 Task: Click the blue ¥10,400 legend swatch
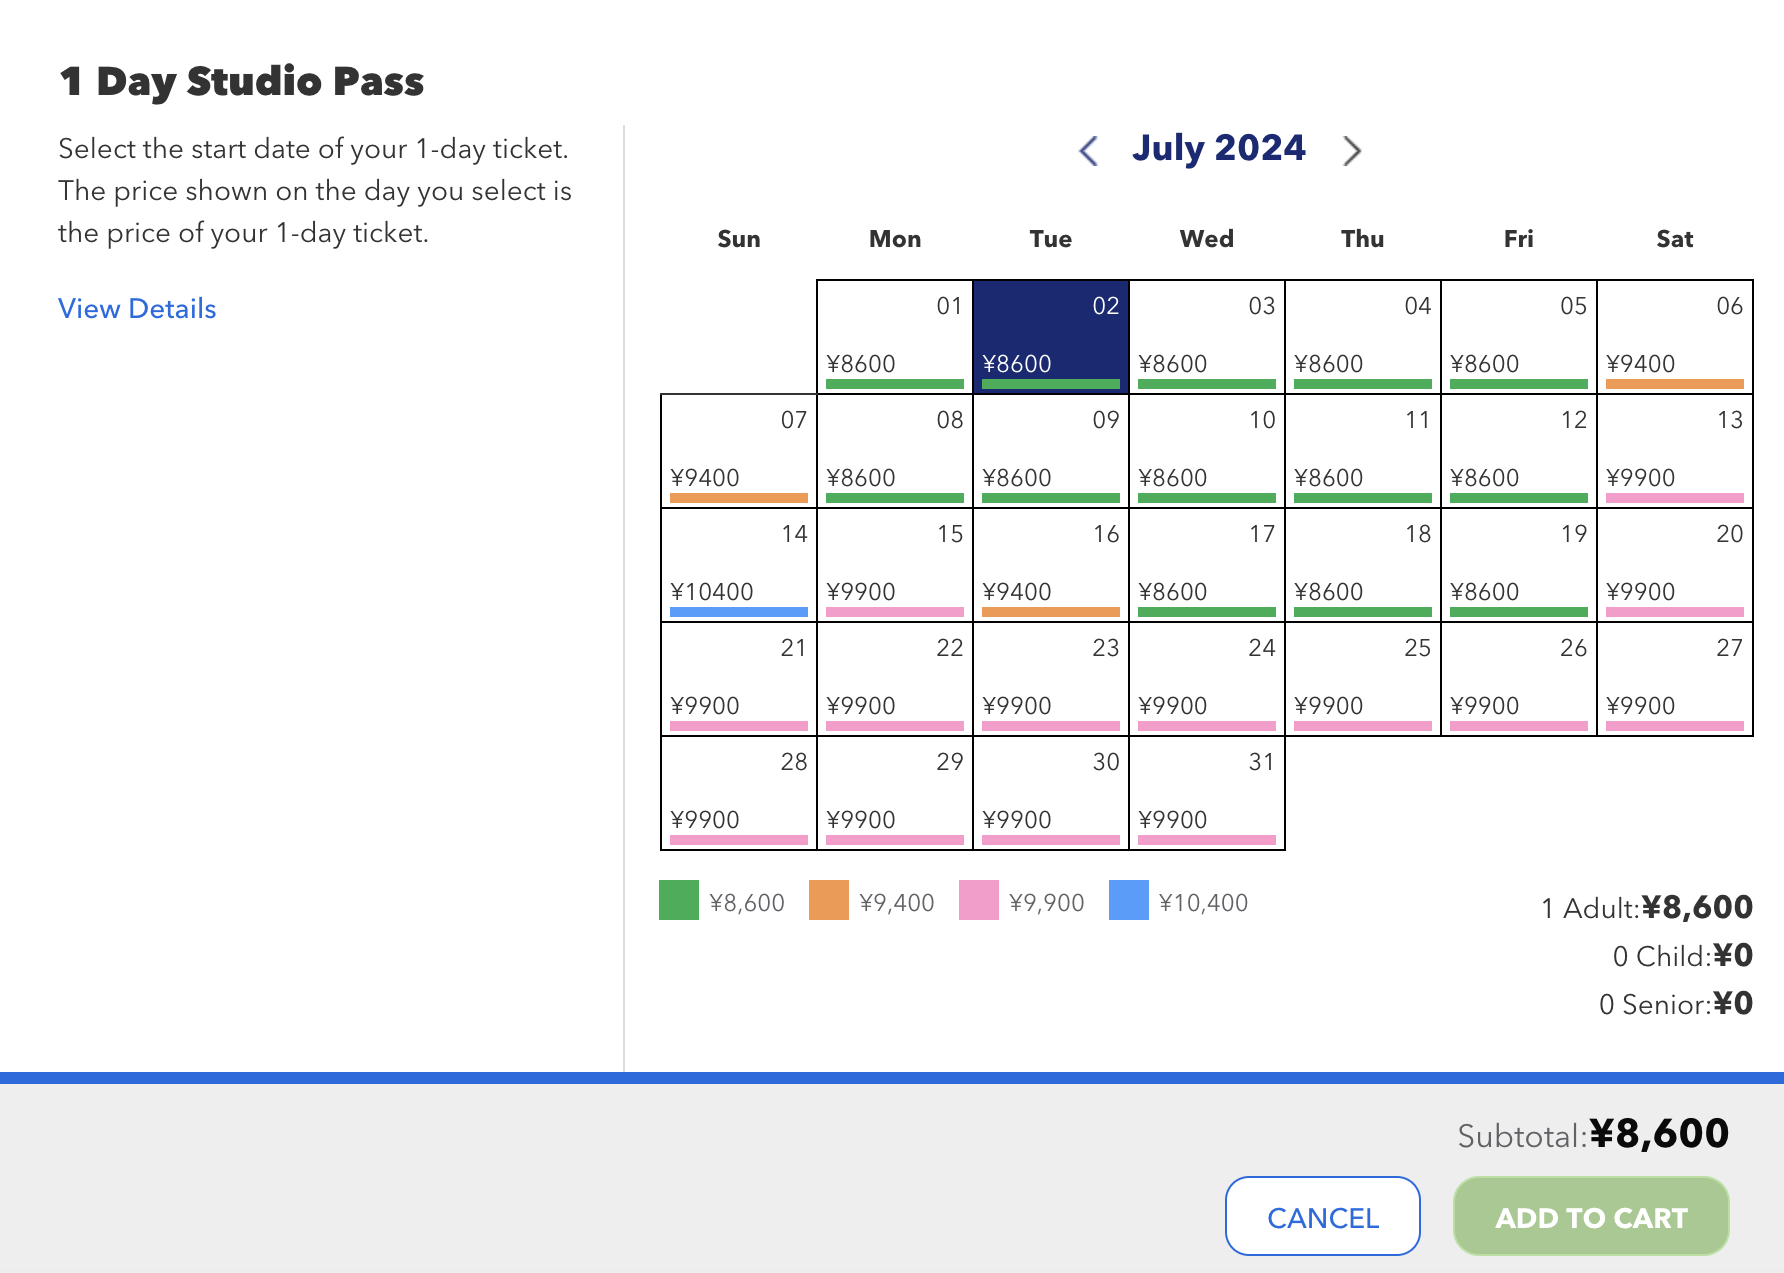(1129, 900)
